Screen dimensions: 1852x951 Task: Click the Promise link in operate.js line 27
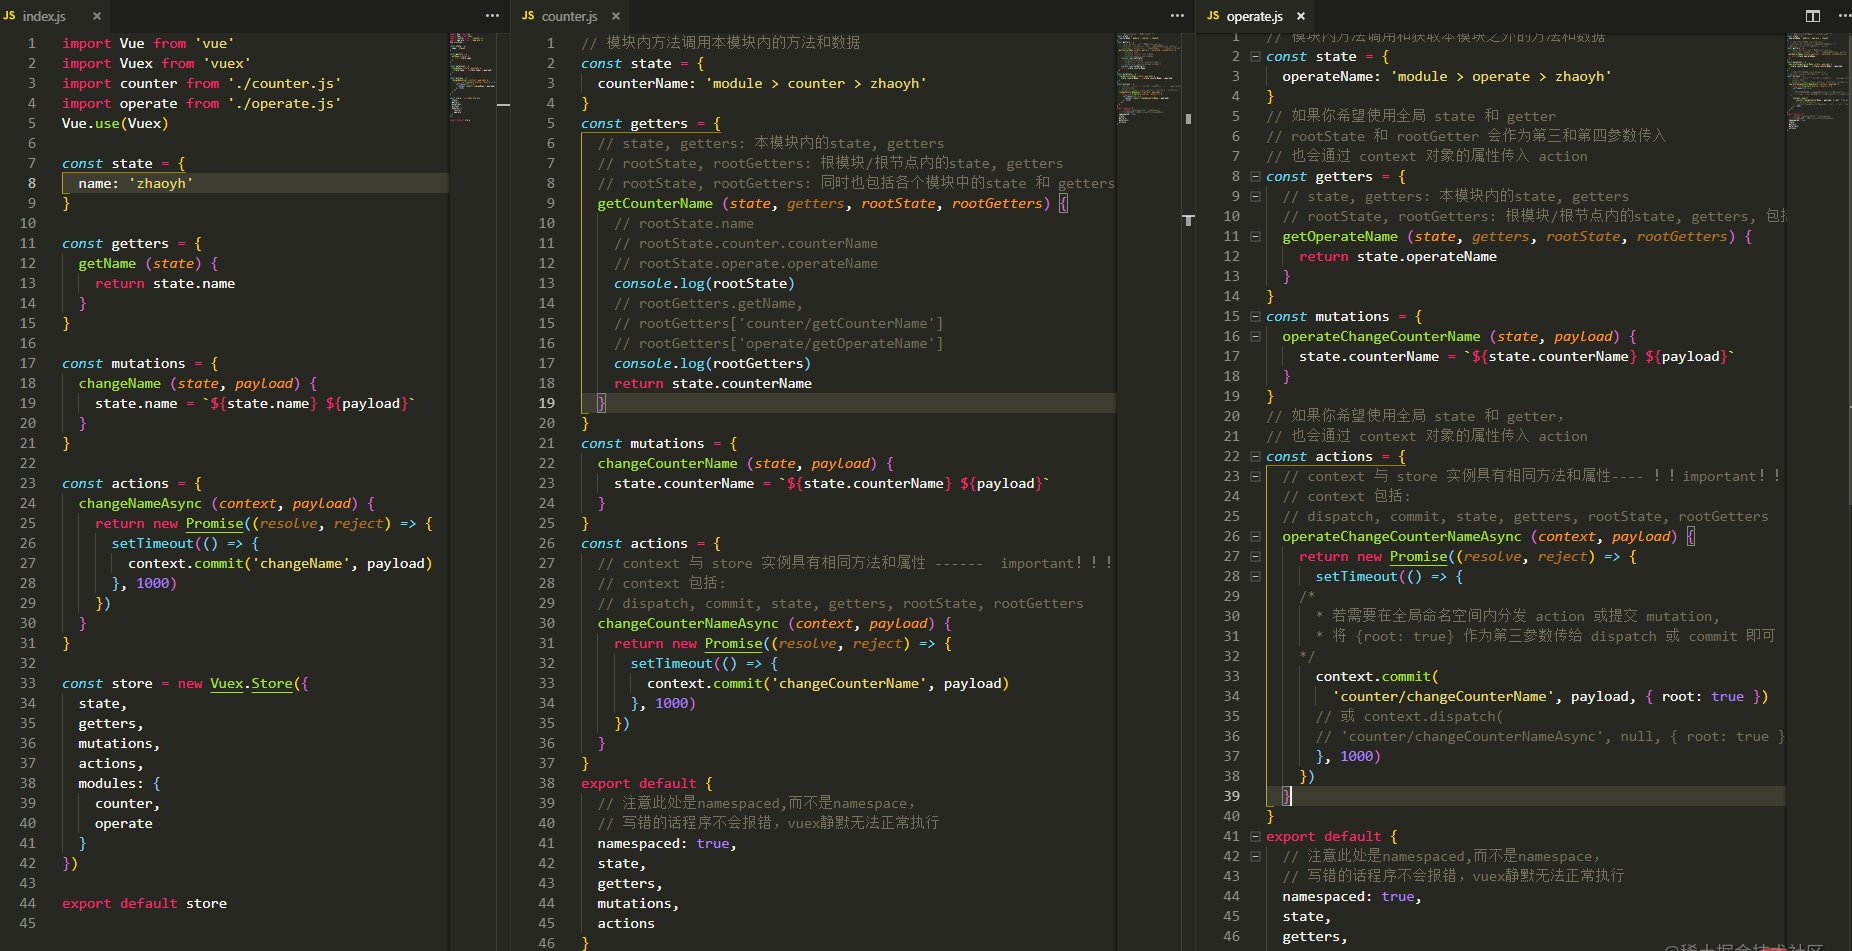pos(1419,556)
